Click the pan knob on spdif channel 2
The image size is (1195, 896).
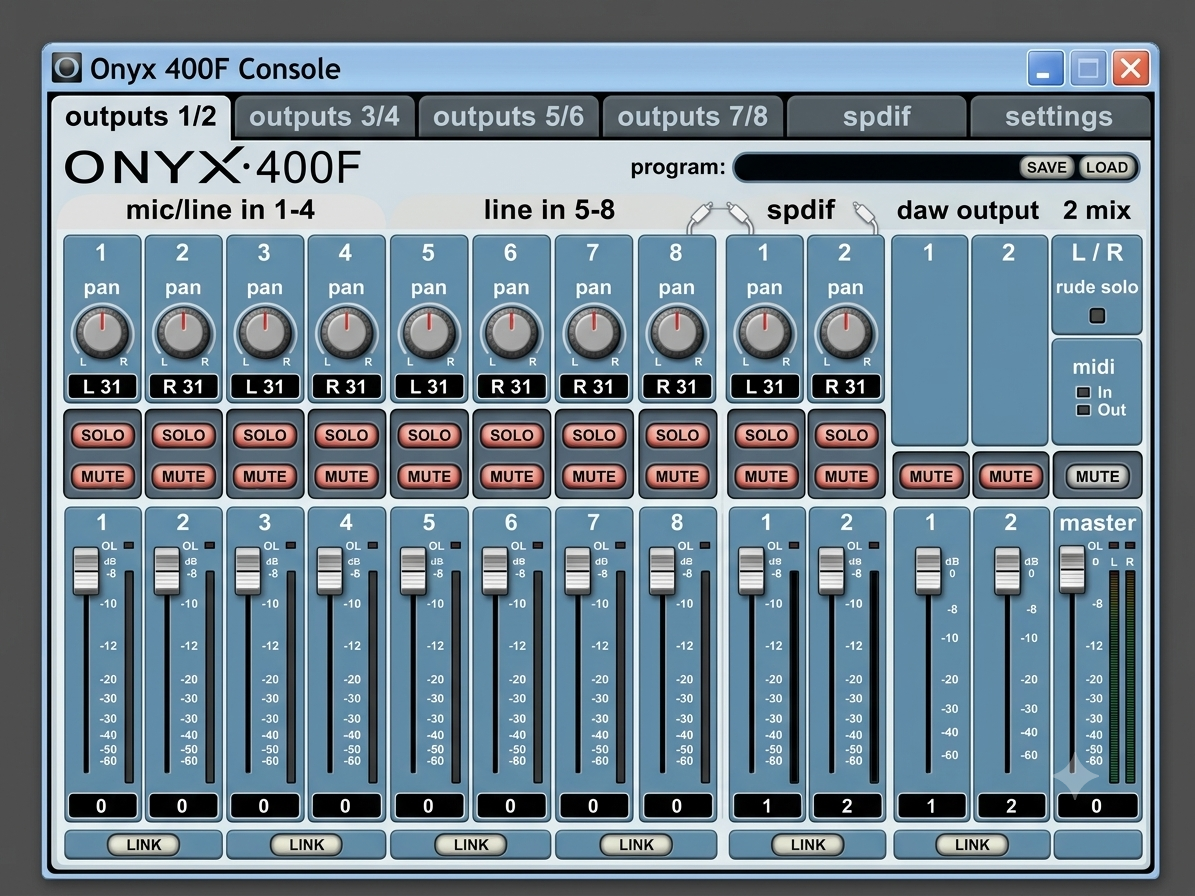tap(846, 334)
